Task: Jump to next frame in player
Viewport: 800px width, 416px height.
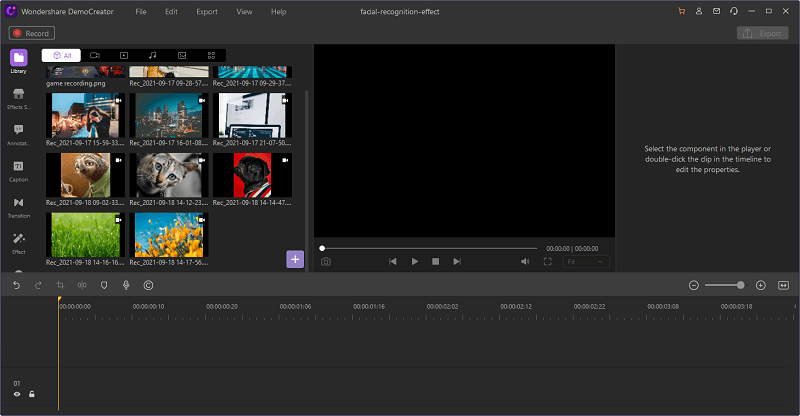Action: (x=457, y=261)
